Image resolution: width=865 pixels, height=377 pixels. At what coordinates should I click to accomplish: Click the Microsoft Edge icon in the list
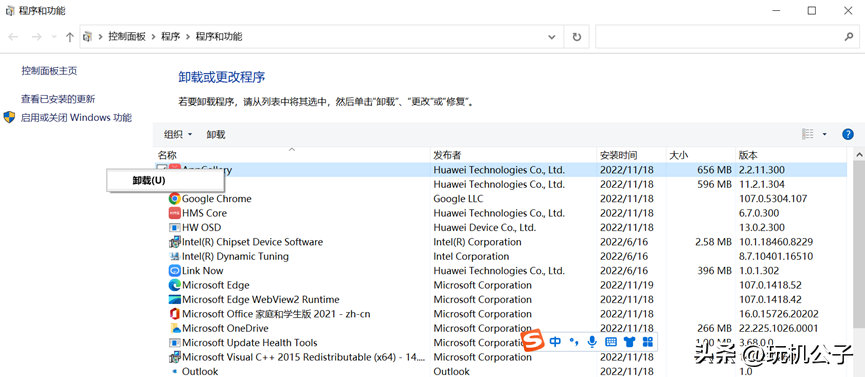coord(175,285)
